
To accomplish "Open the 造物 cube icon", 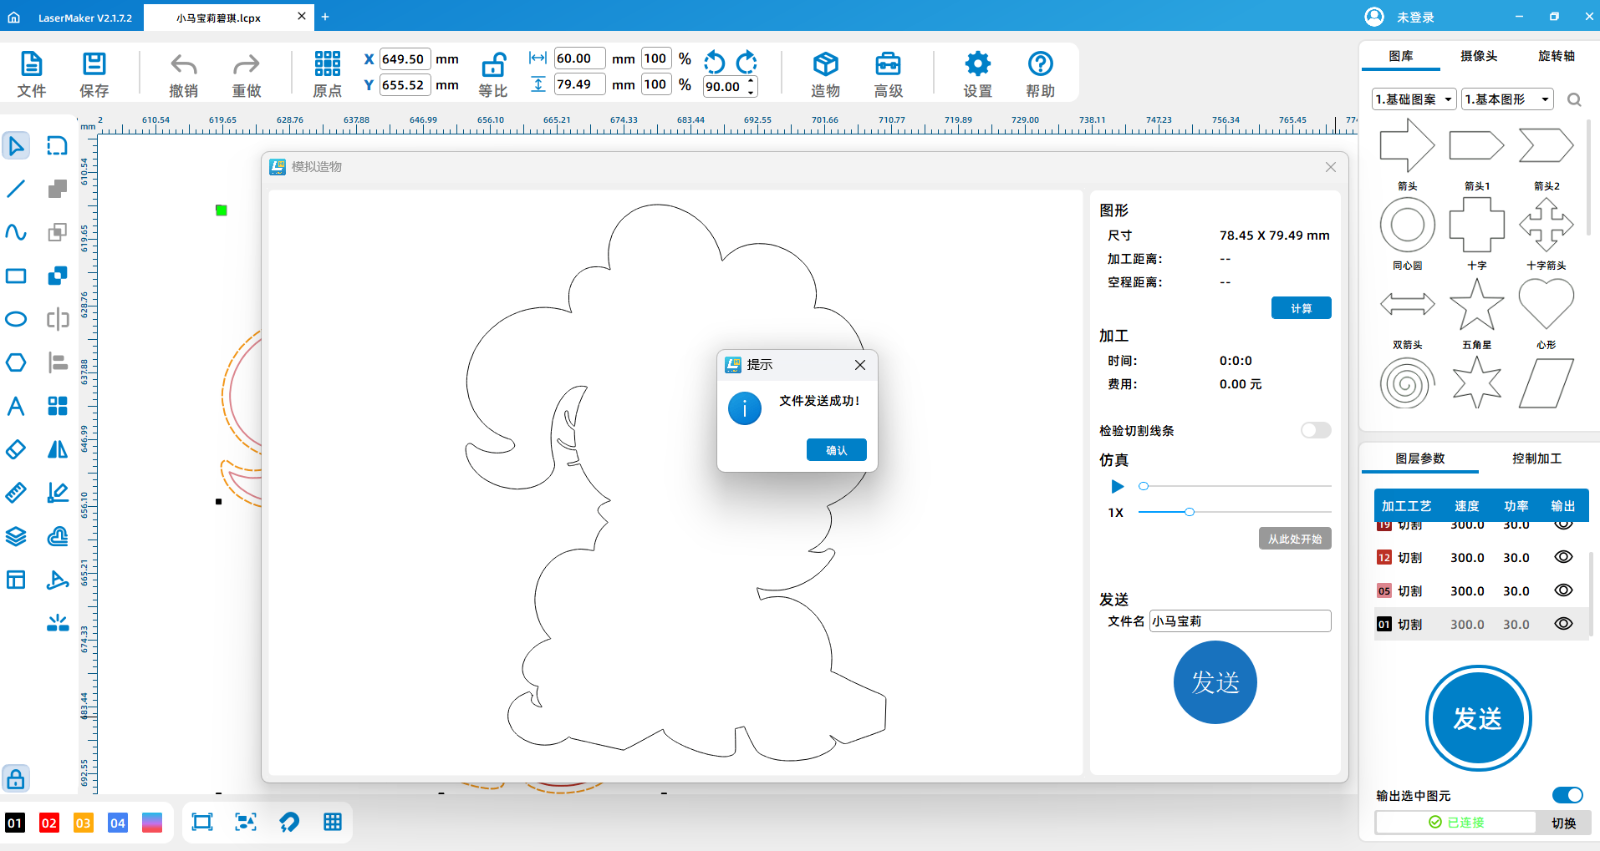I will (x=825, y=65).
